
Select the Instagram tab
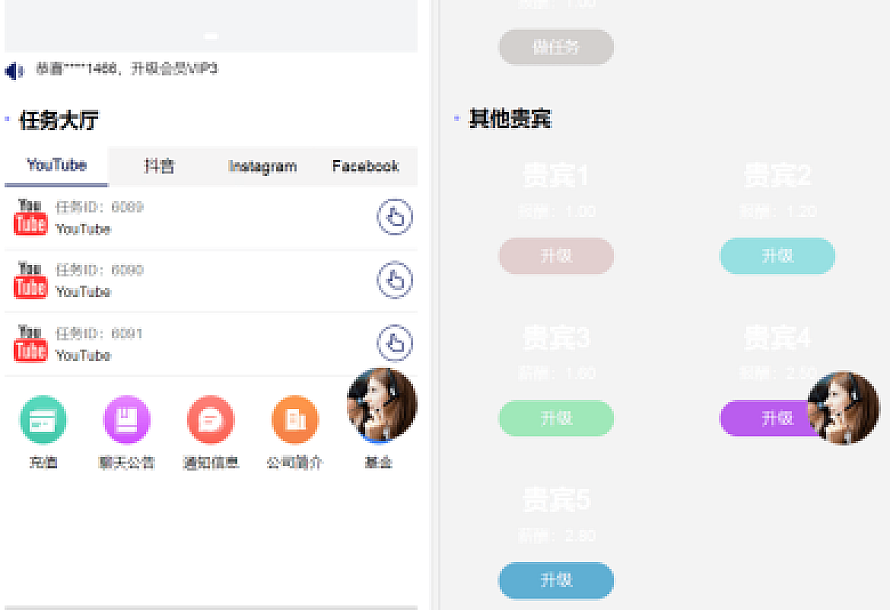tap(262, 166)
